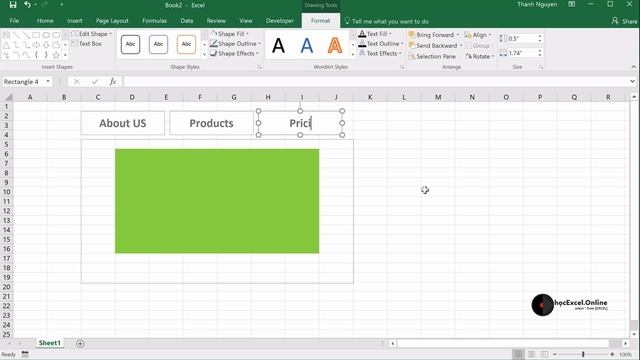Select the rectangle shape in the Insert Shapes gallery
Screen dimensions: 640x360
[36, 35]
